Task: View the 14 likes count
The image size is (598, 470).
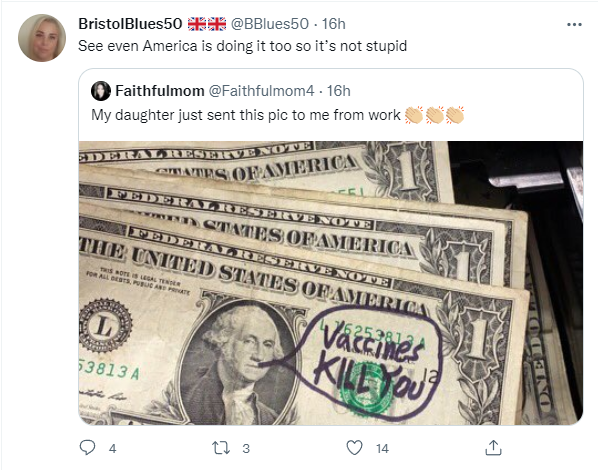Action: [382, 449]
